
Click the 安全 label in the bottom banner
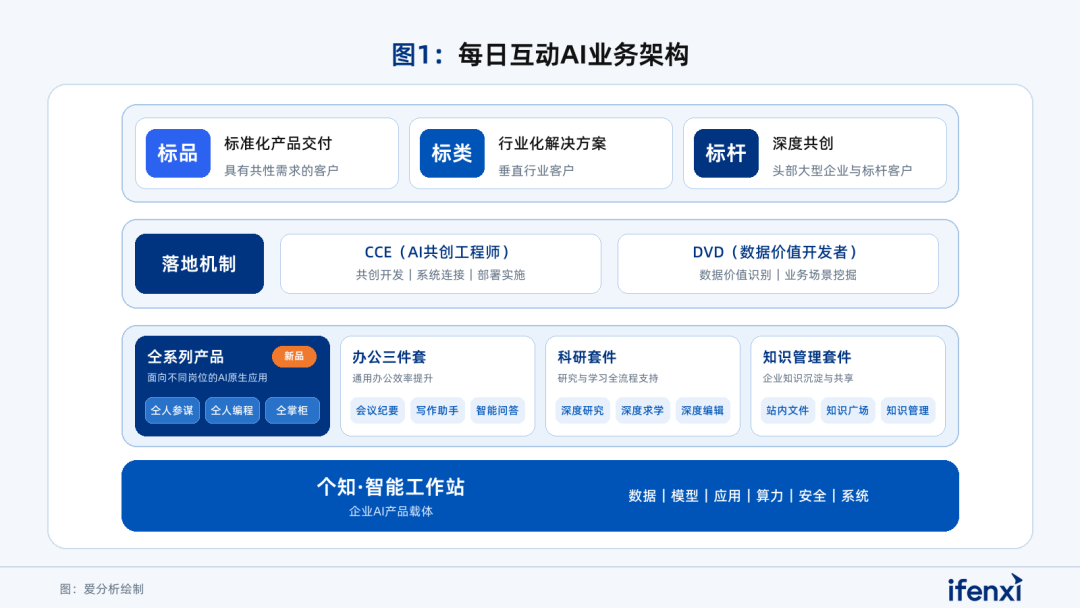(813, 496)
